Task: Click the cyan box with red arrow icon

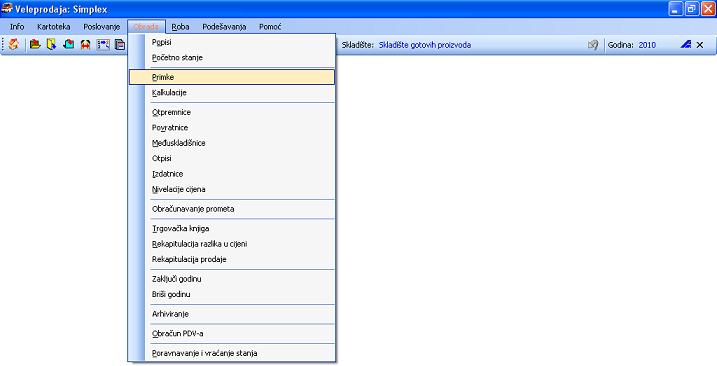Action: [69, 44]
